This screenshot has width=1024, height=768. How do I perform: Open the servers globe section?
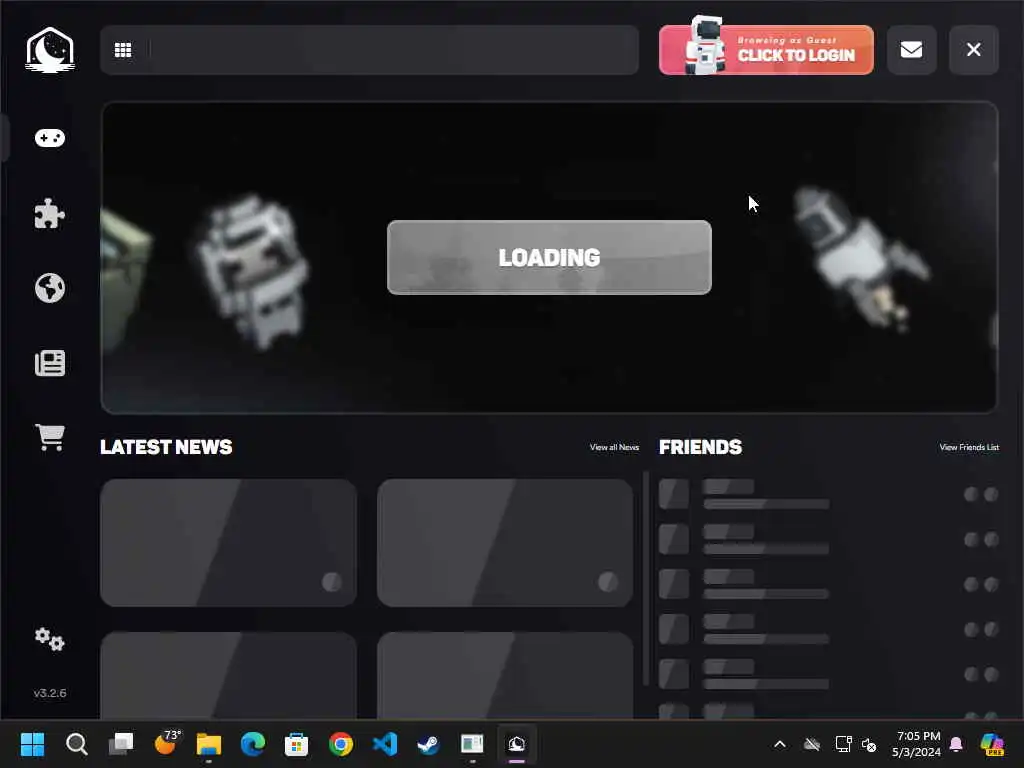(x=50, y=288)
